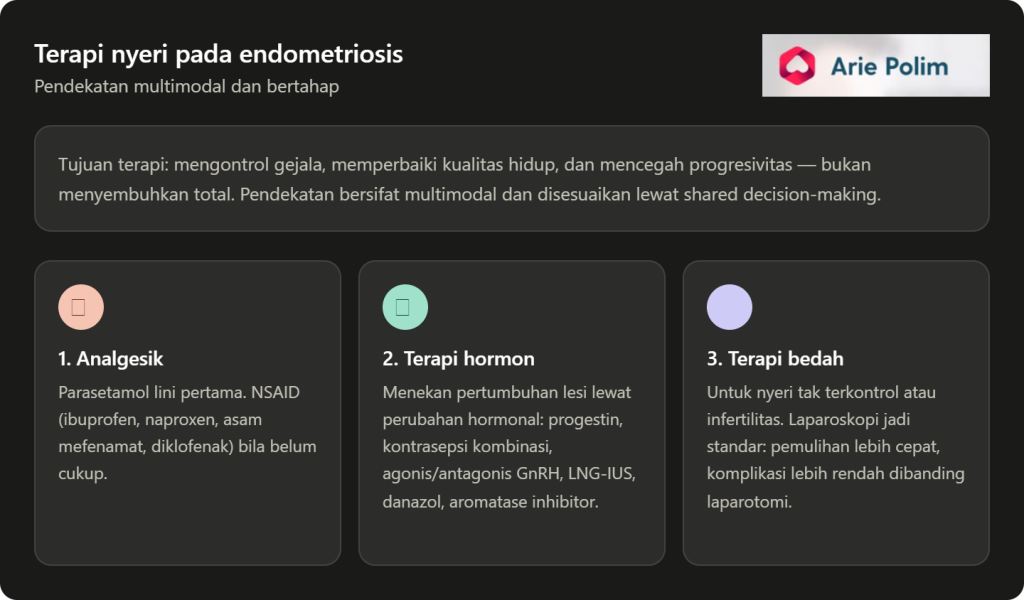The width and height of the screenshot is (1024, 600).
Task: Click the Arie Polim logo banner
Action: [x=876, y=65]
